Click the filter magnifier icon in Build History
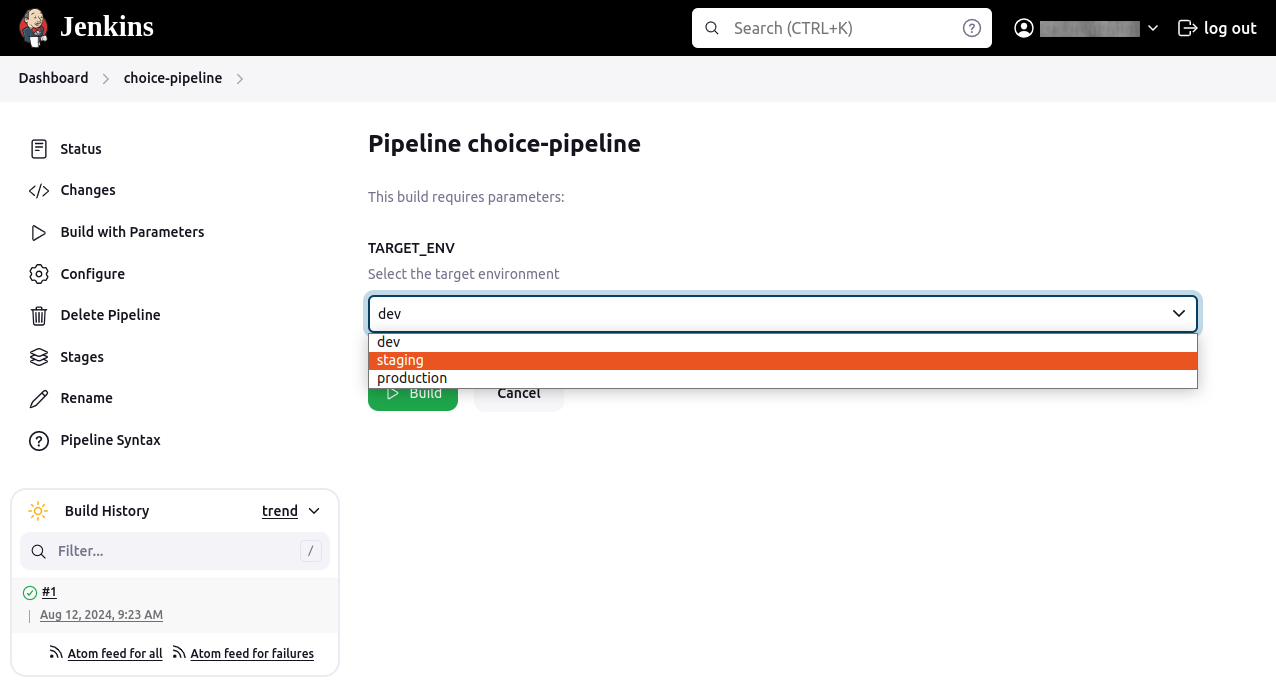This screenshot has width=1276, height=688. (x=39, y=552)
